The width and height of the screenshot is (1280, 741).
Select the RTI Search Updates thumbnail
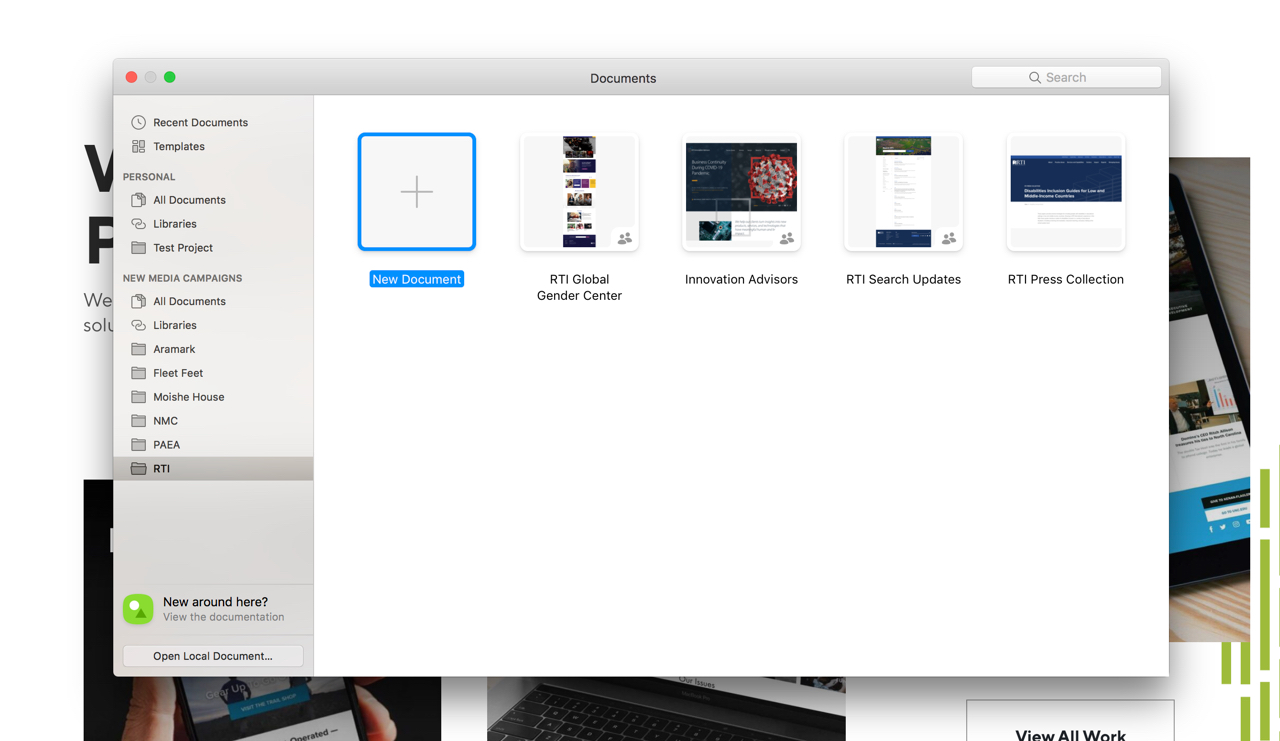click(x=903, y=192)
